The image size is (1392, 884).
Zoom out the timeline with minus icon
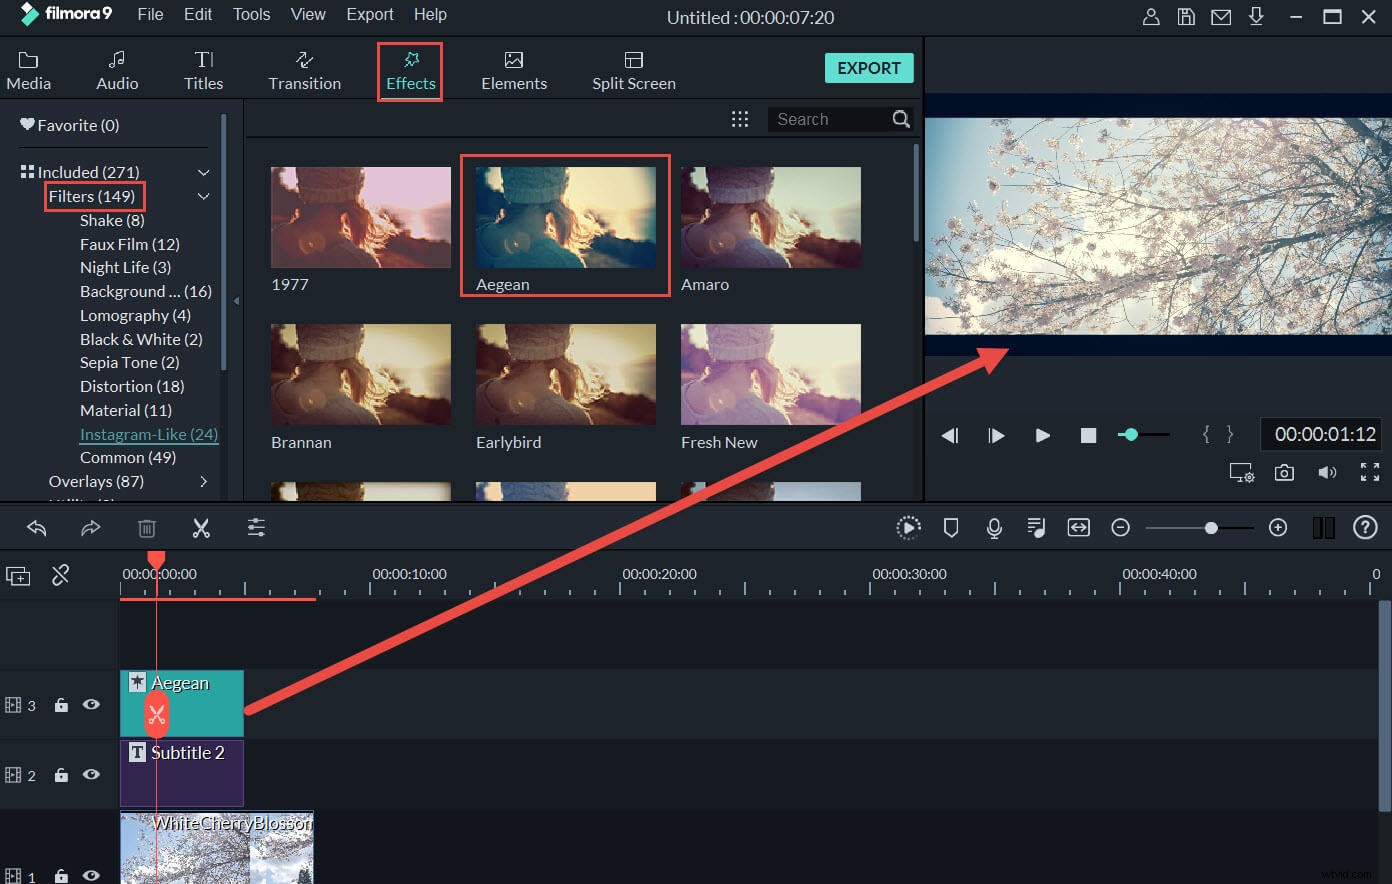(1121, 528)
